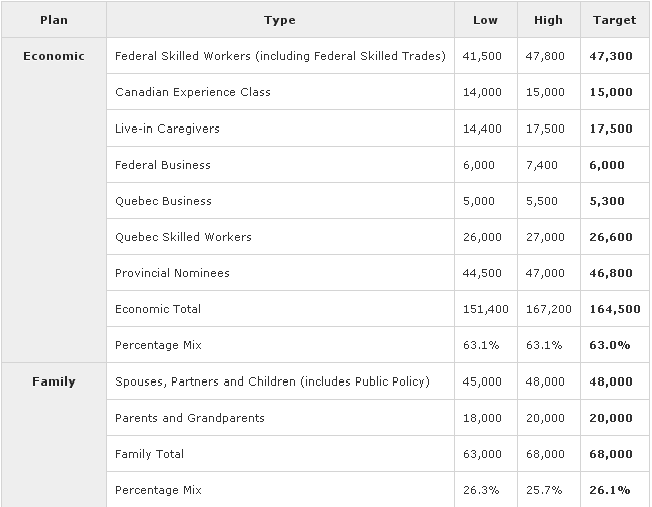Click the 47,300 target value
The image size is (652, 507).
pyautogui.click(x=614, y=56)
